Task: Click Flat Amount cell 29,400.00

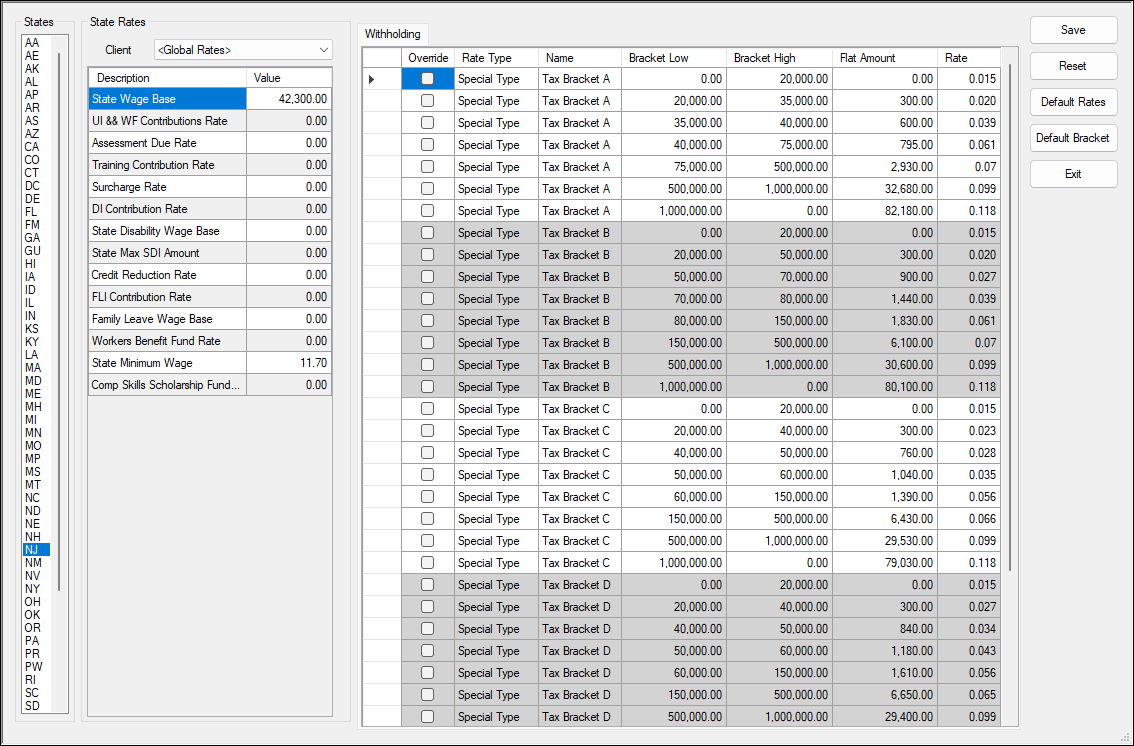Action: click(884, 716)
